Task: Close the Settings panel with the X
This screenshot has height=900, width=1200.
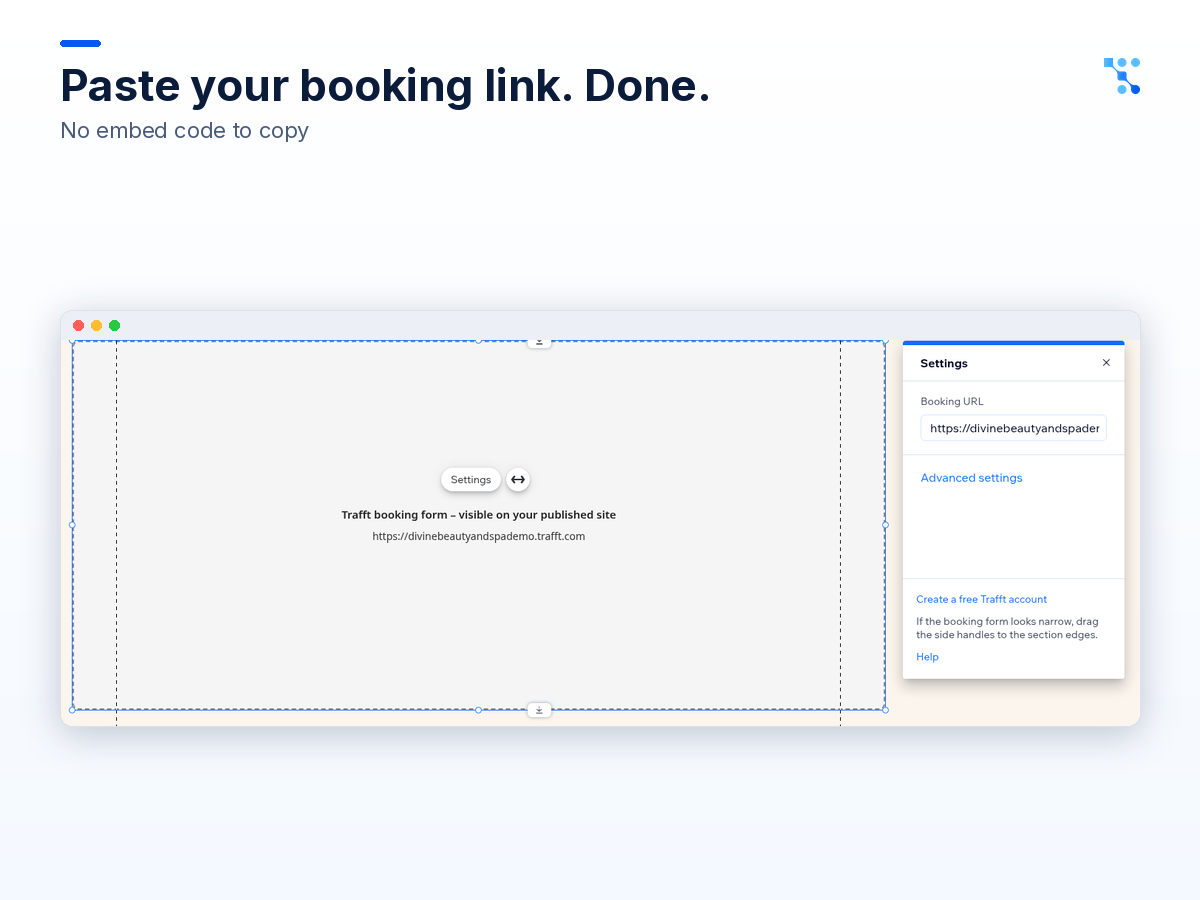Action: tap(1106, 363)
